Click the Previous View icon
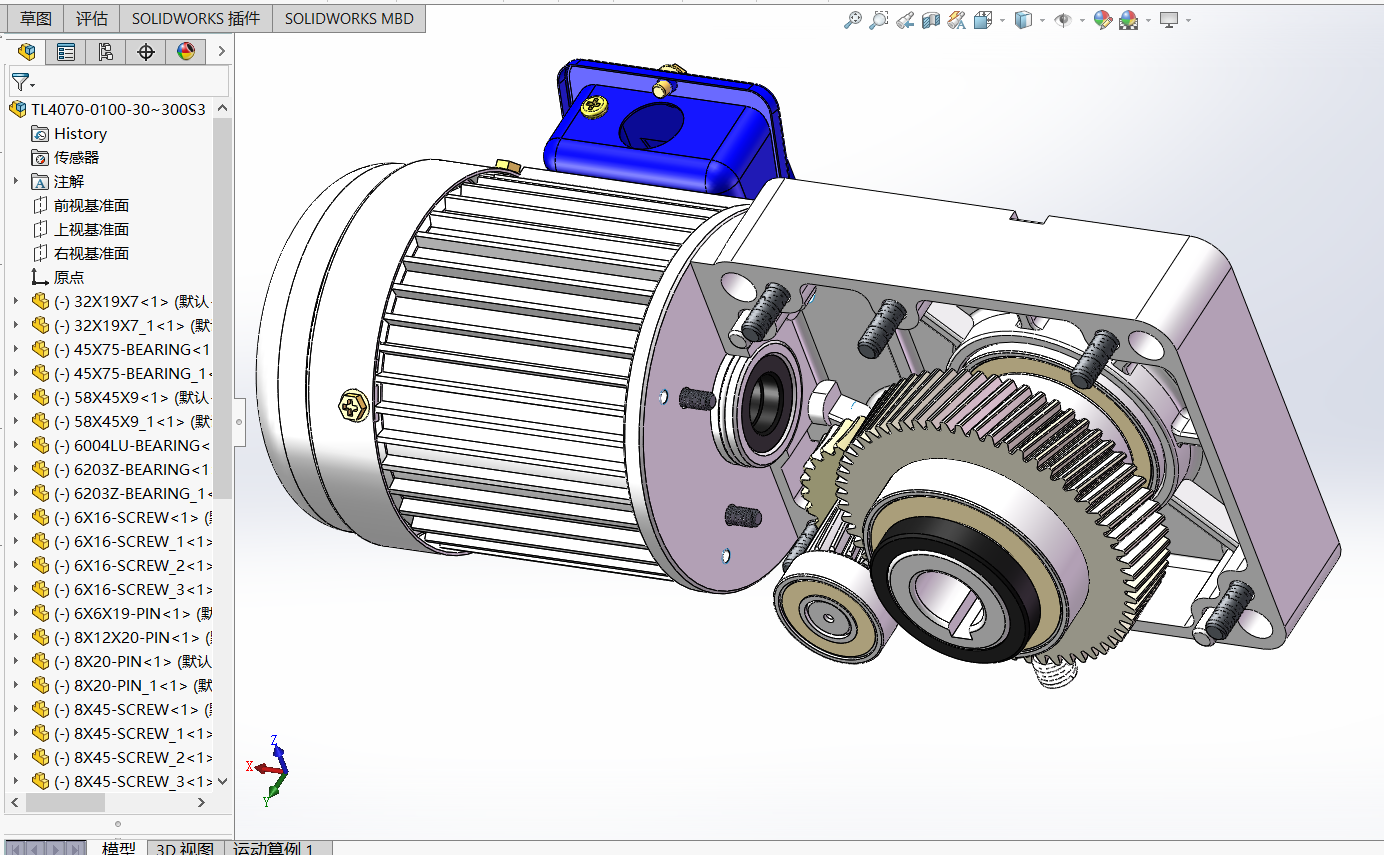 (905, 19)
